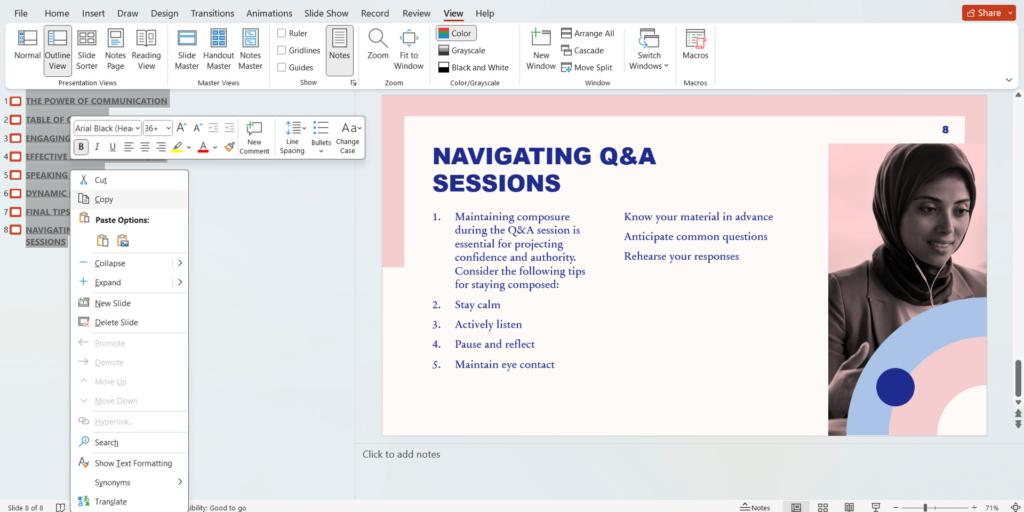Toggle the Gridlines checkbox

coord(282,50)
